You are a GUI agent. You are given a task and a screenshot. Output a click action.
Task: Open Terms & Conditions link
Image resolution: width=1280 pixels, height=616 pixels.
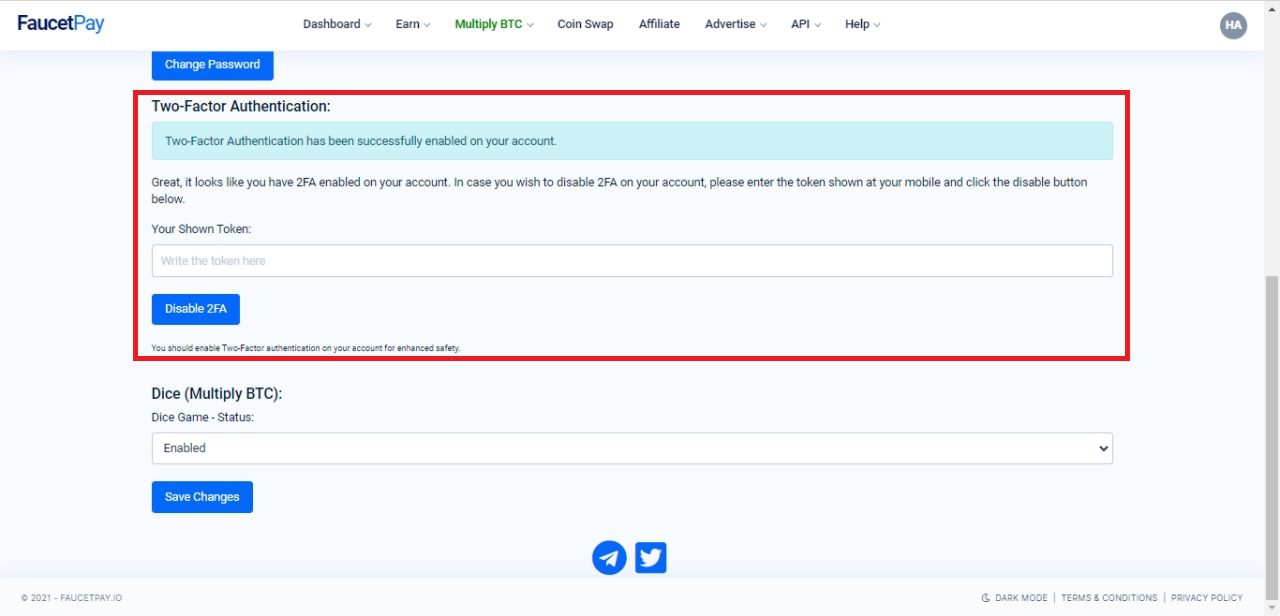pos(1109,598)
